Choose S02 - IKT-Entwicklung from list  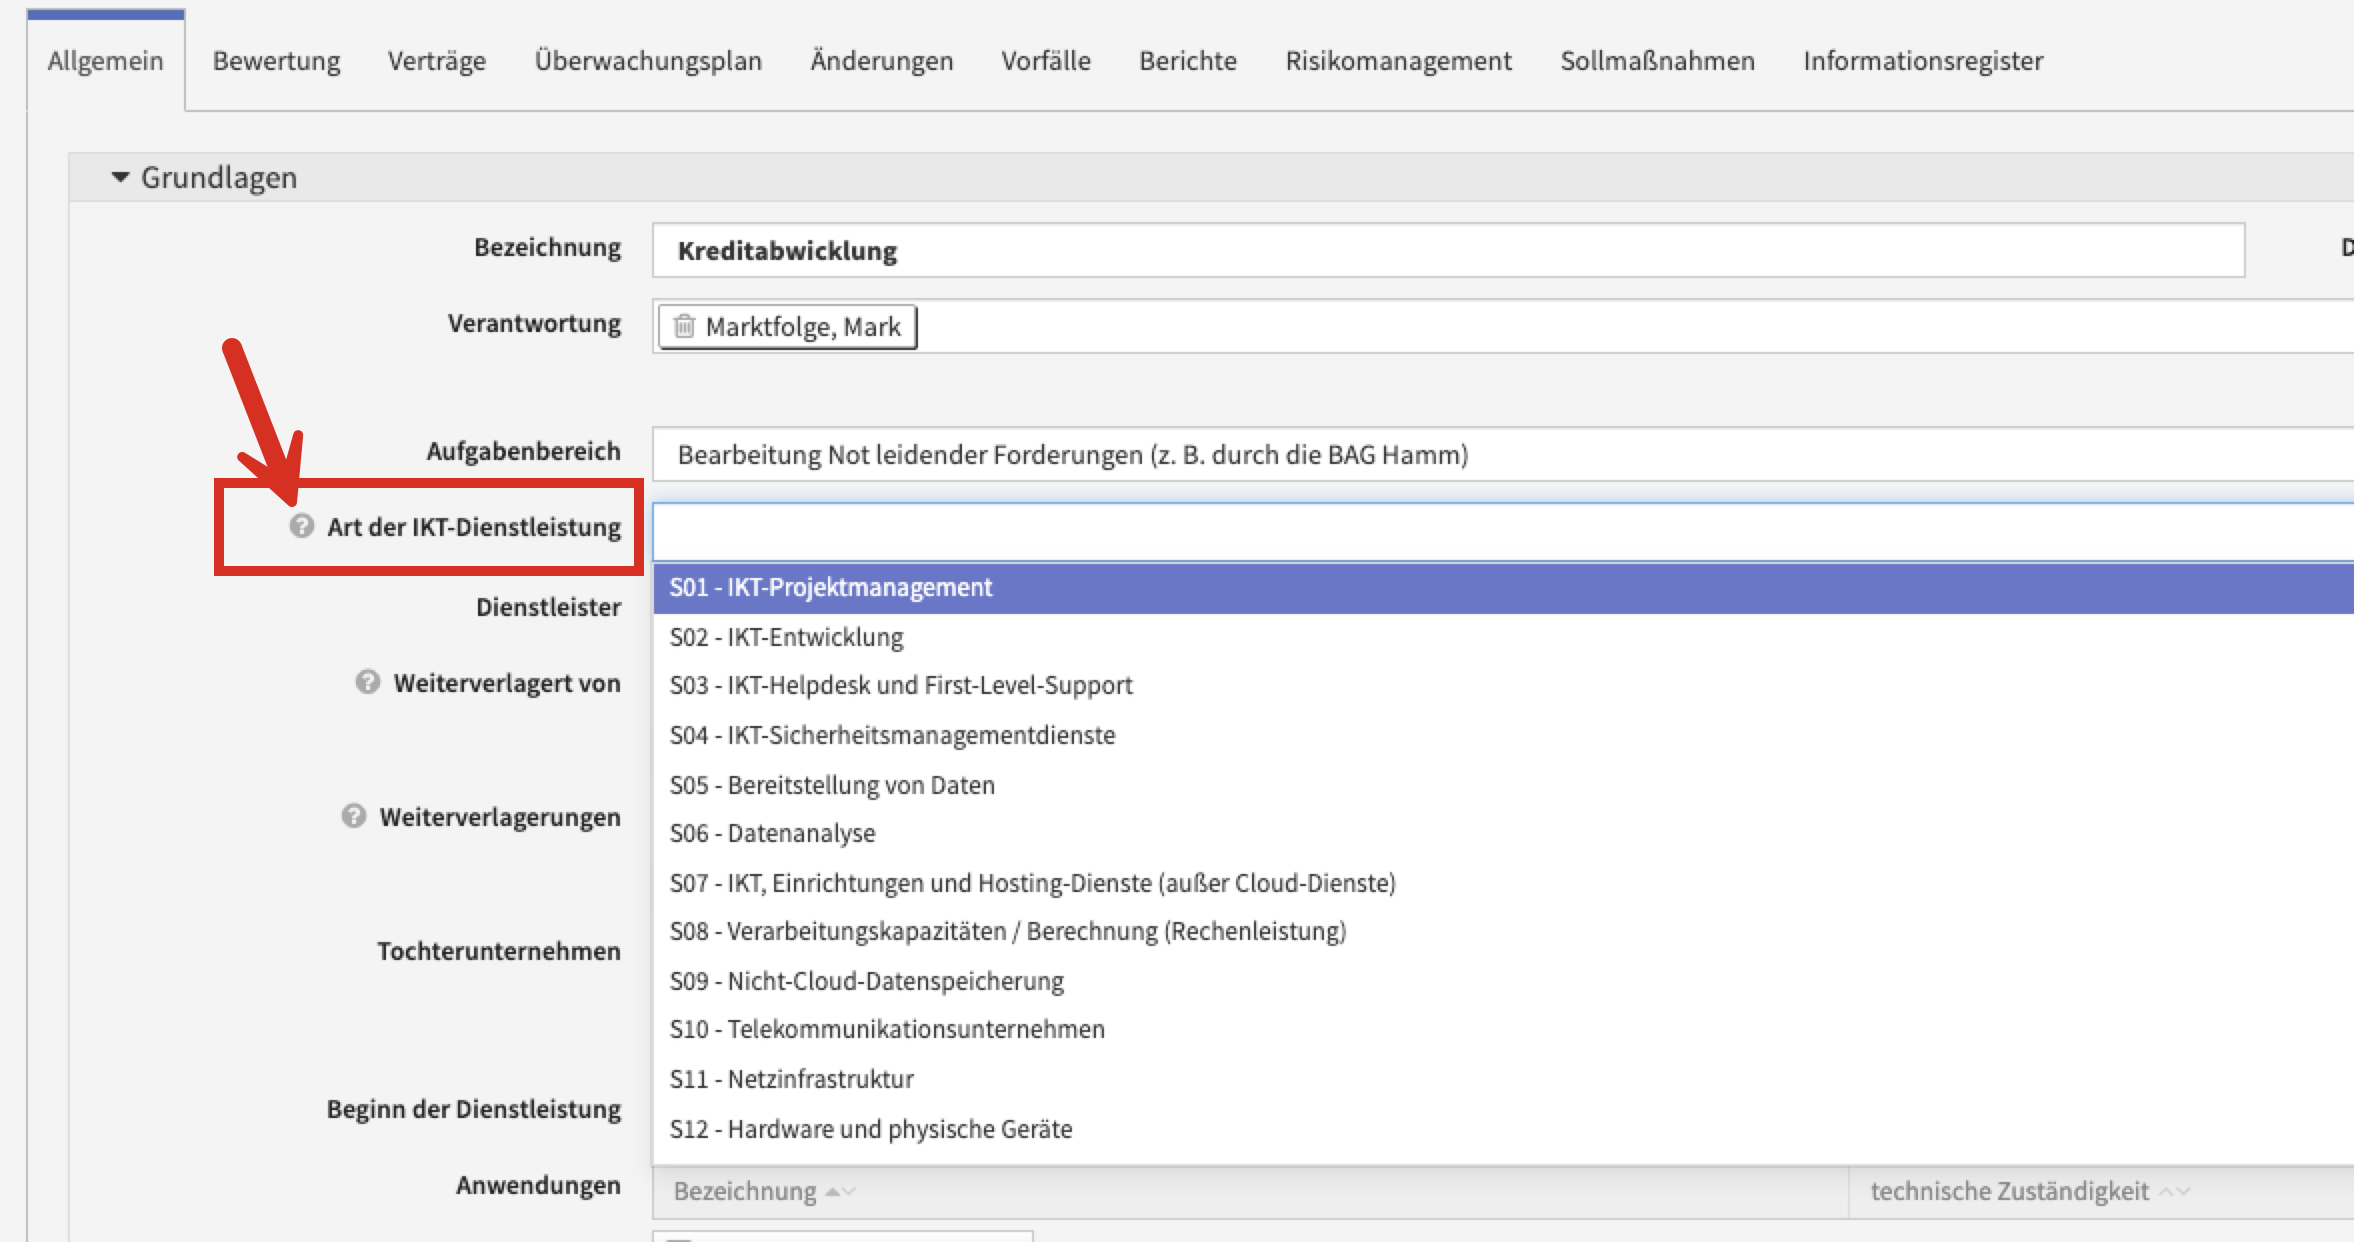(786, 637)
